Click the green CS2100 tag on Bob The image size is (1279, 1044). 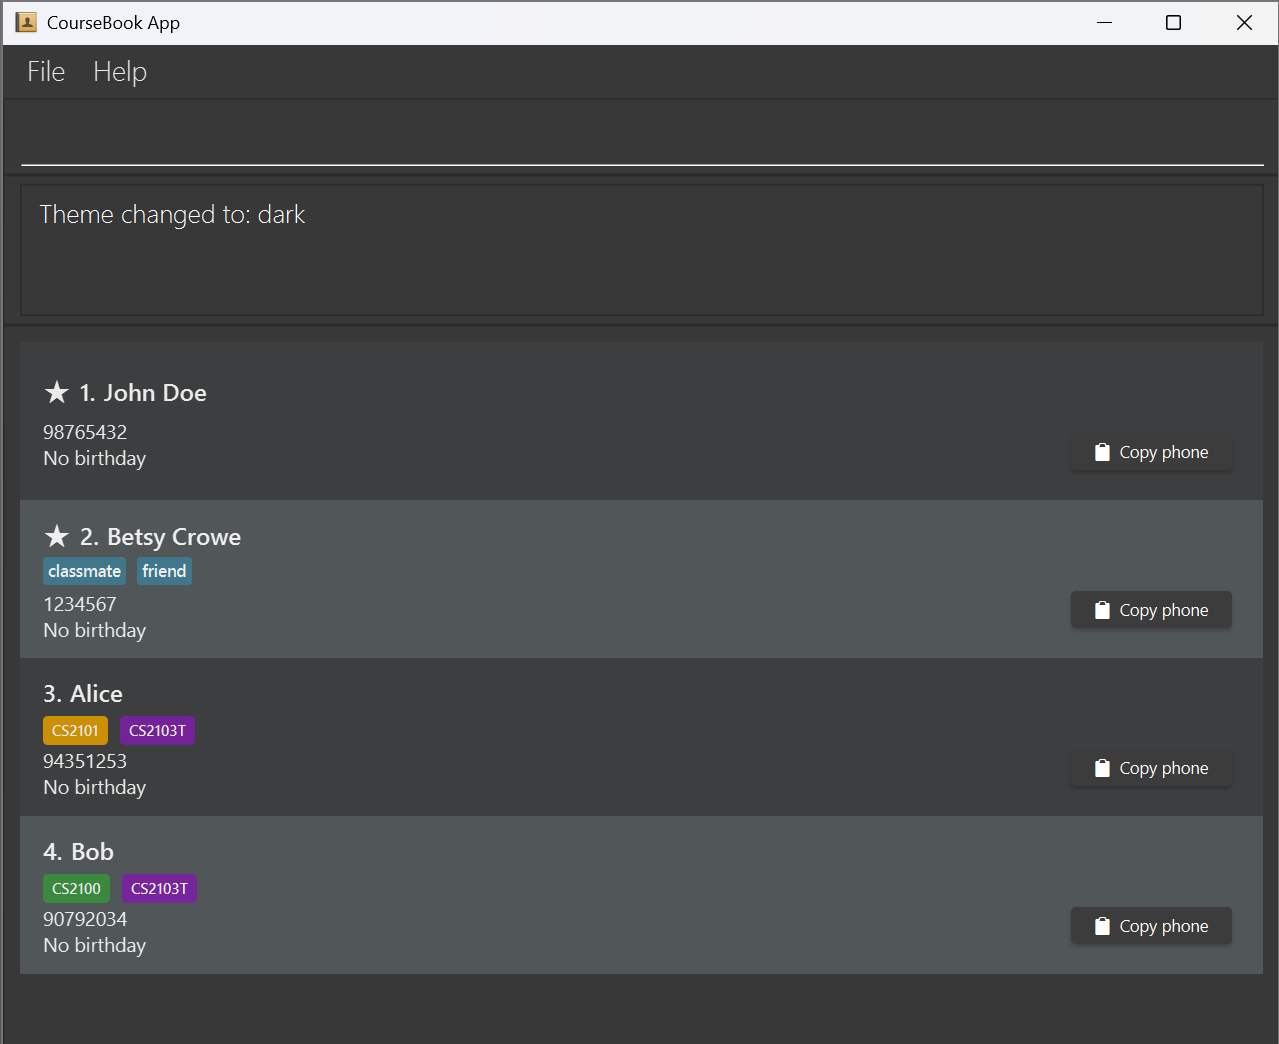(x=76, y=888)
